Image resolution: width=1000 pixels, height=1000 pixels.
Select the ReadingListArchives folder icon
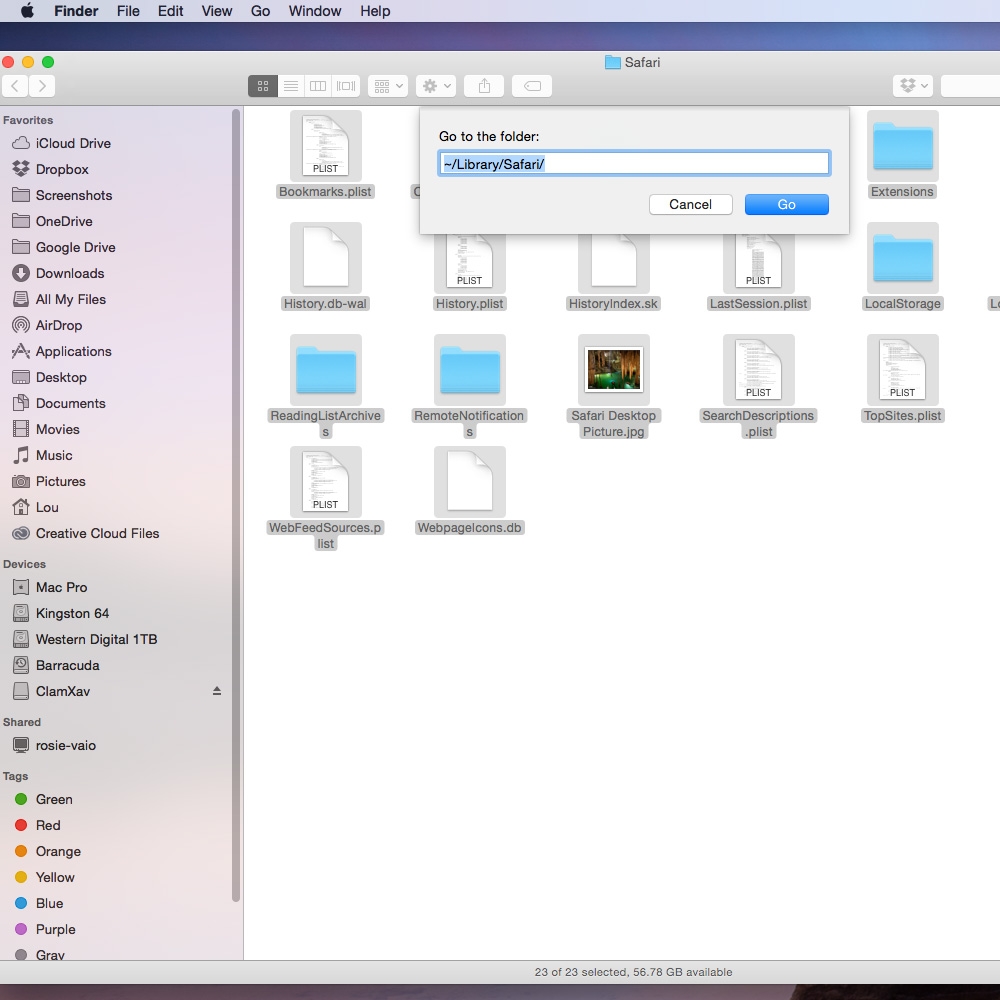point(326,370)
